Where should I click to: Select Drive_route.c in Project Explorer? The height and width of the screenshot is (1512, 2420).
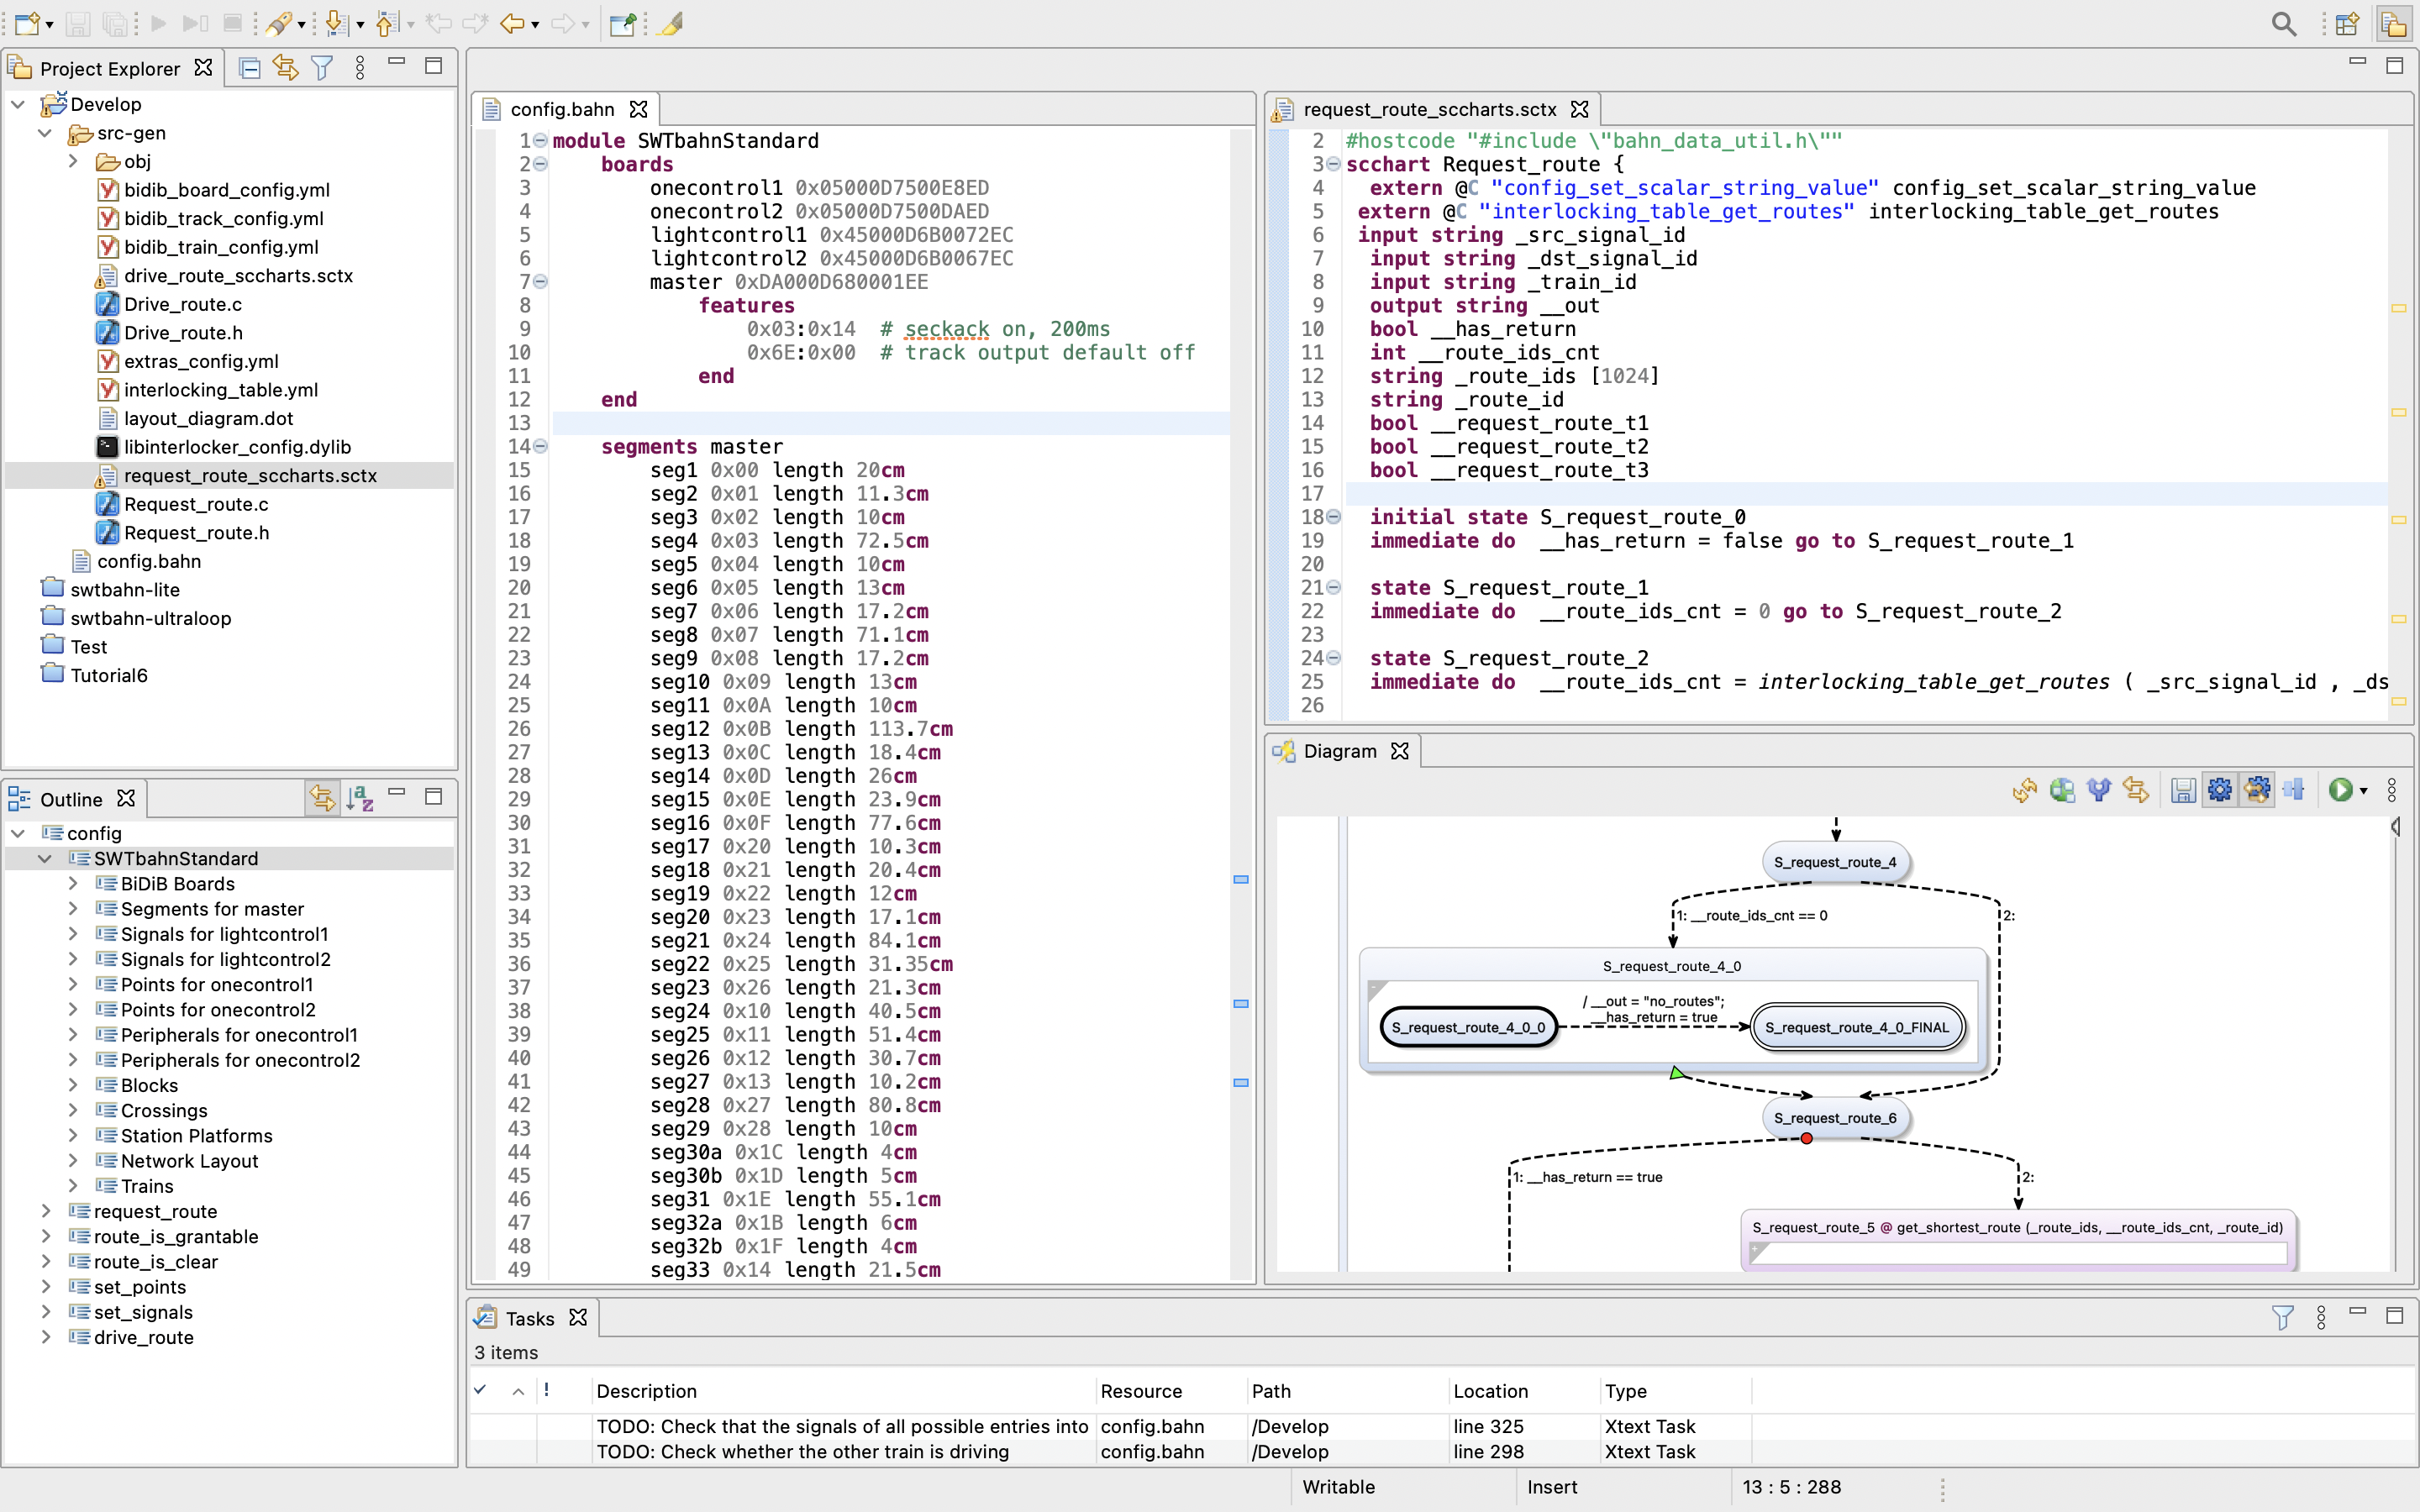182,304
